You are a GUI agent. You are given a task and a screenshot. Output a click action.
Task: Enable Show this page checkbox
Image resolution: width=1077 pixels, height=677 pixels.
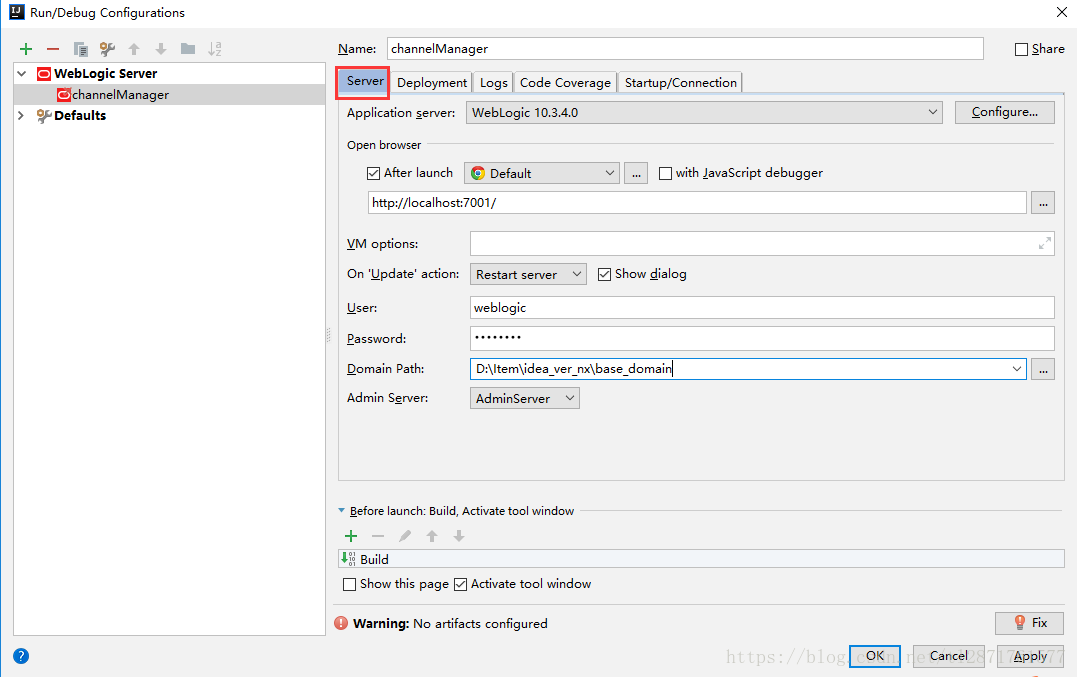[350, 584]
